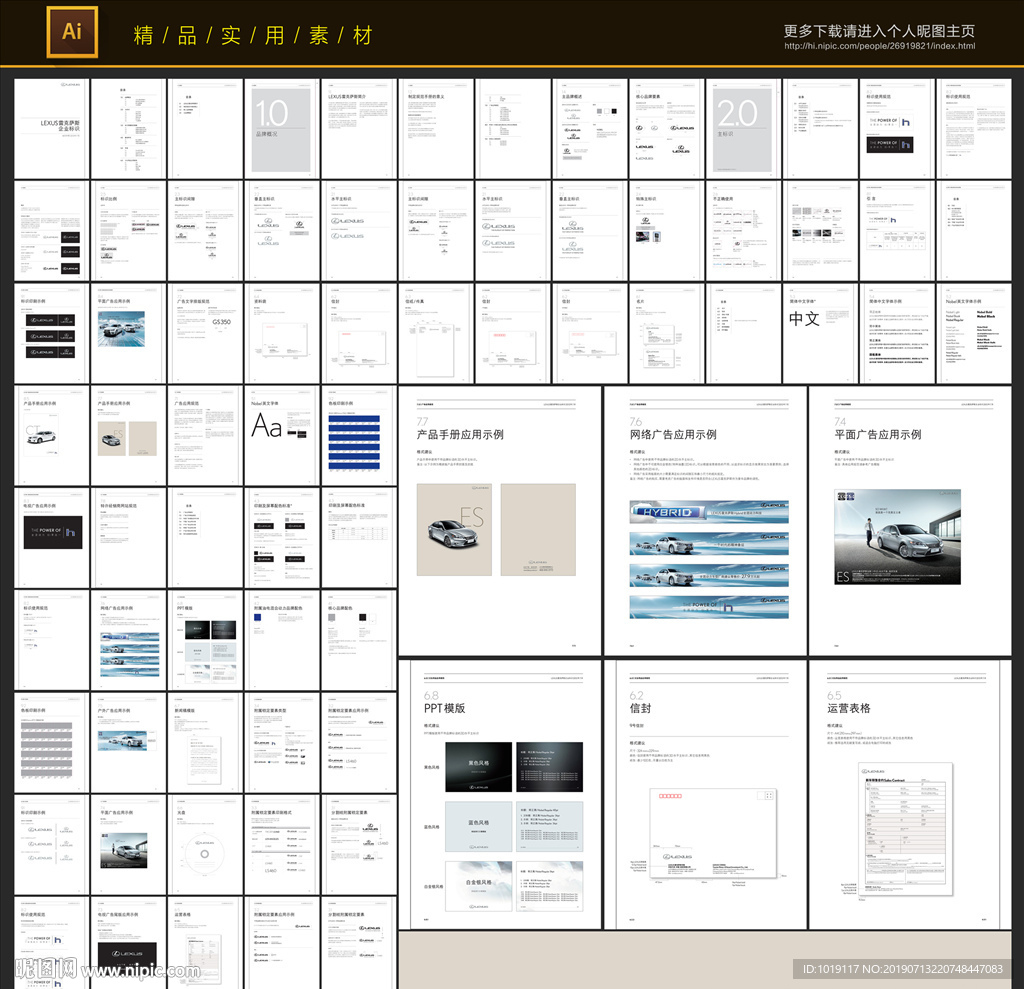Click the envelope illustration with red postcode boxes

pos(712,833)
